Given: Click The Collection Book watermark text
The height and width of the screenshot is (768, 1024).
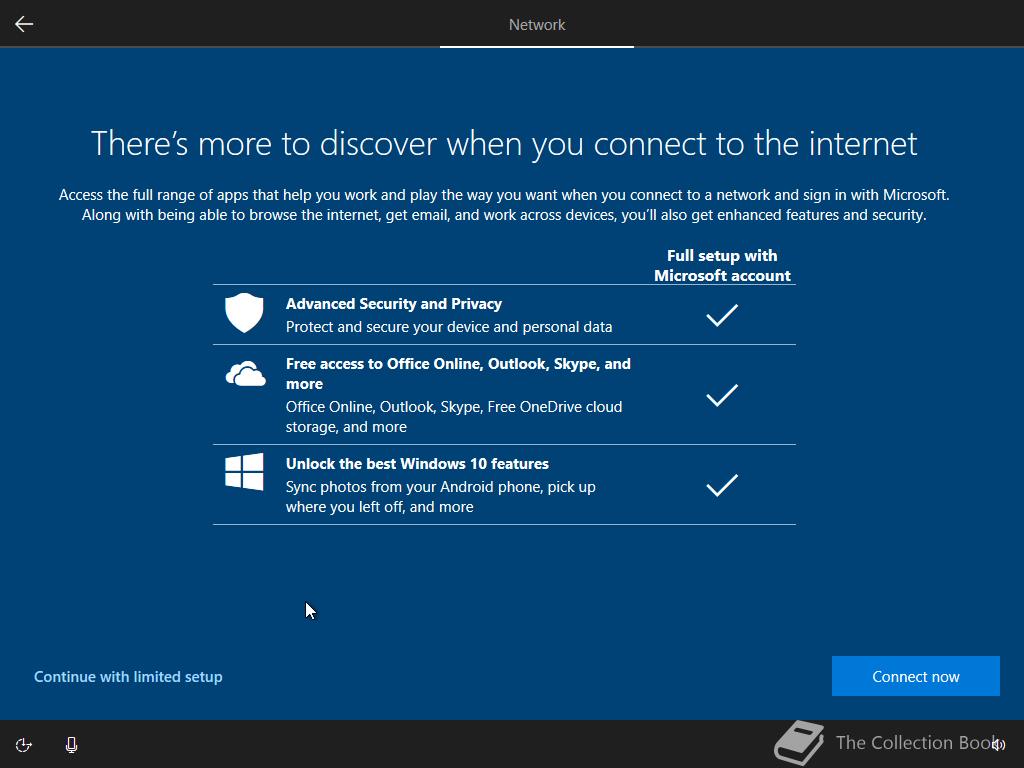Looking at the screenshot, I should (917, 743).
